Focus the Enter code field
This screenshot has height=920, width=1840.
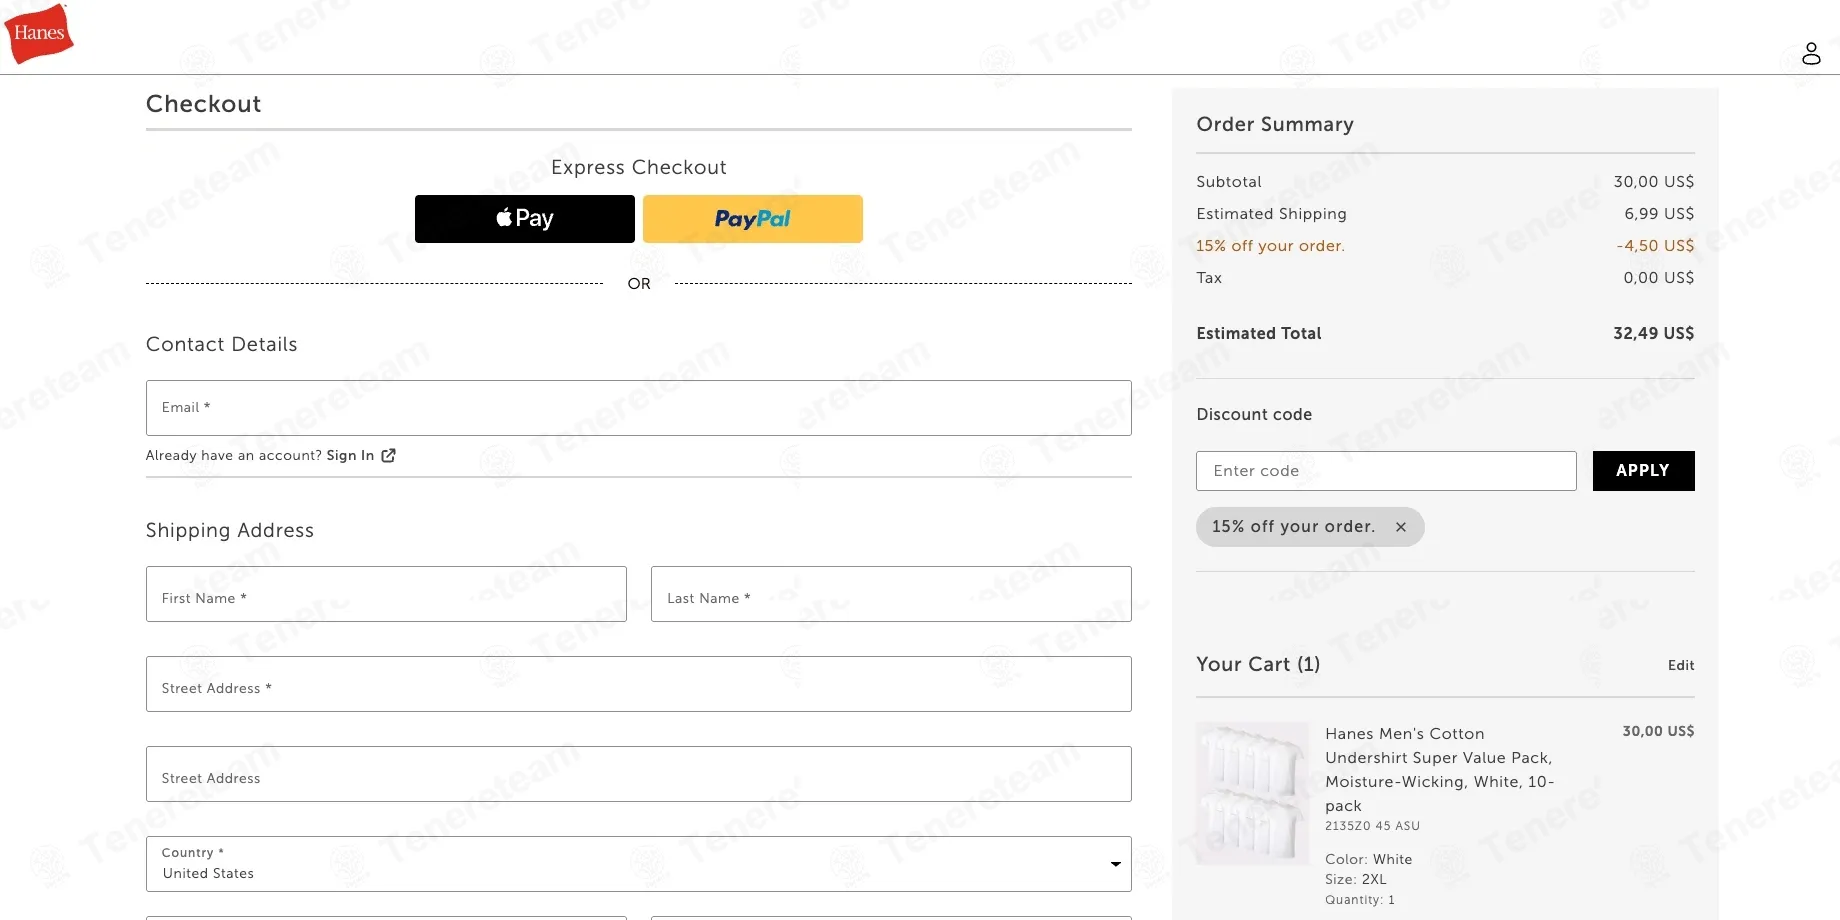point(1386,471)
